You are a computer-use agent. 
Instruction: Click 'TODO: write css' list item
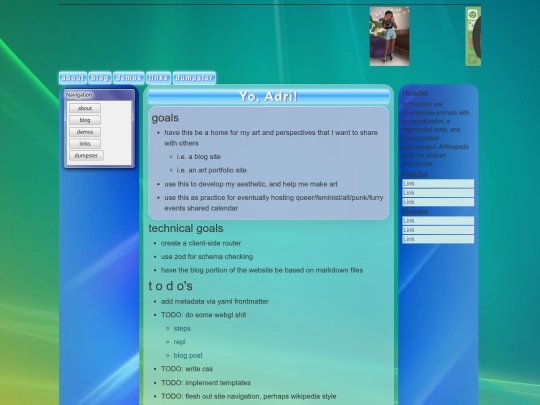[187, 369]
